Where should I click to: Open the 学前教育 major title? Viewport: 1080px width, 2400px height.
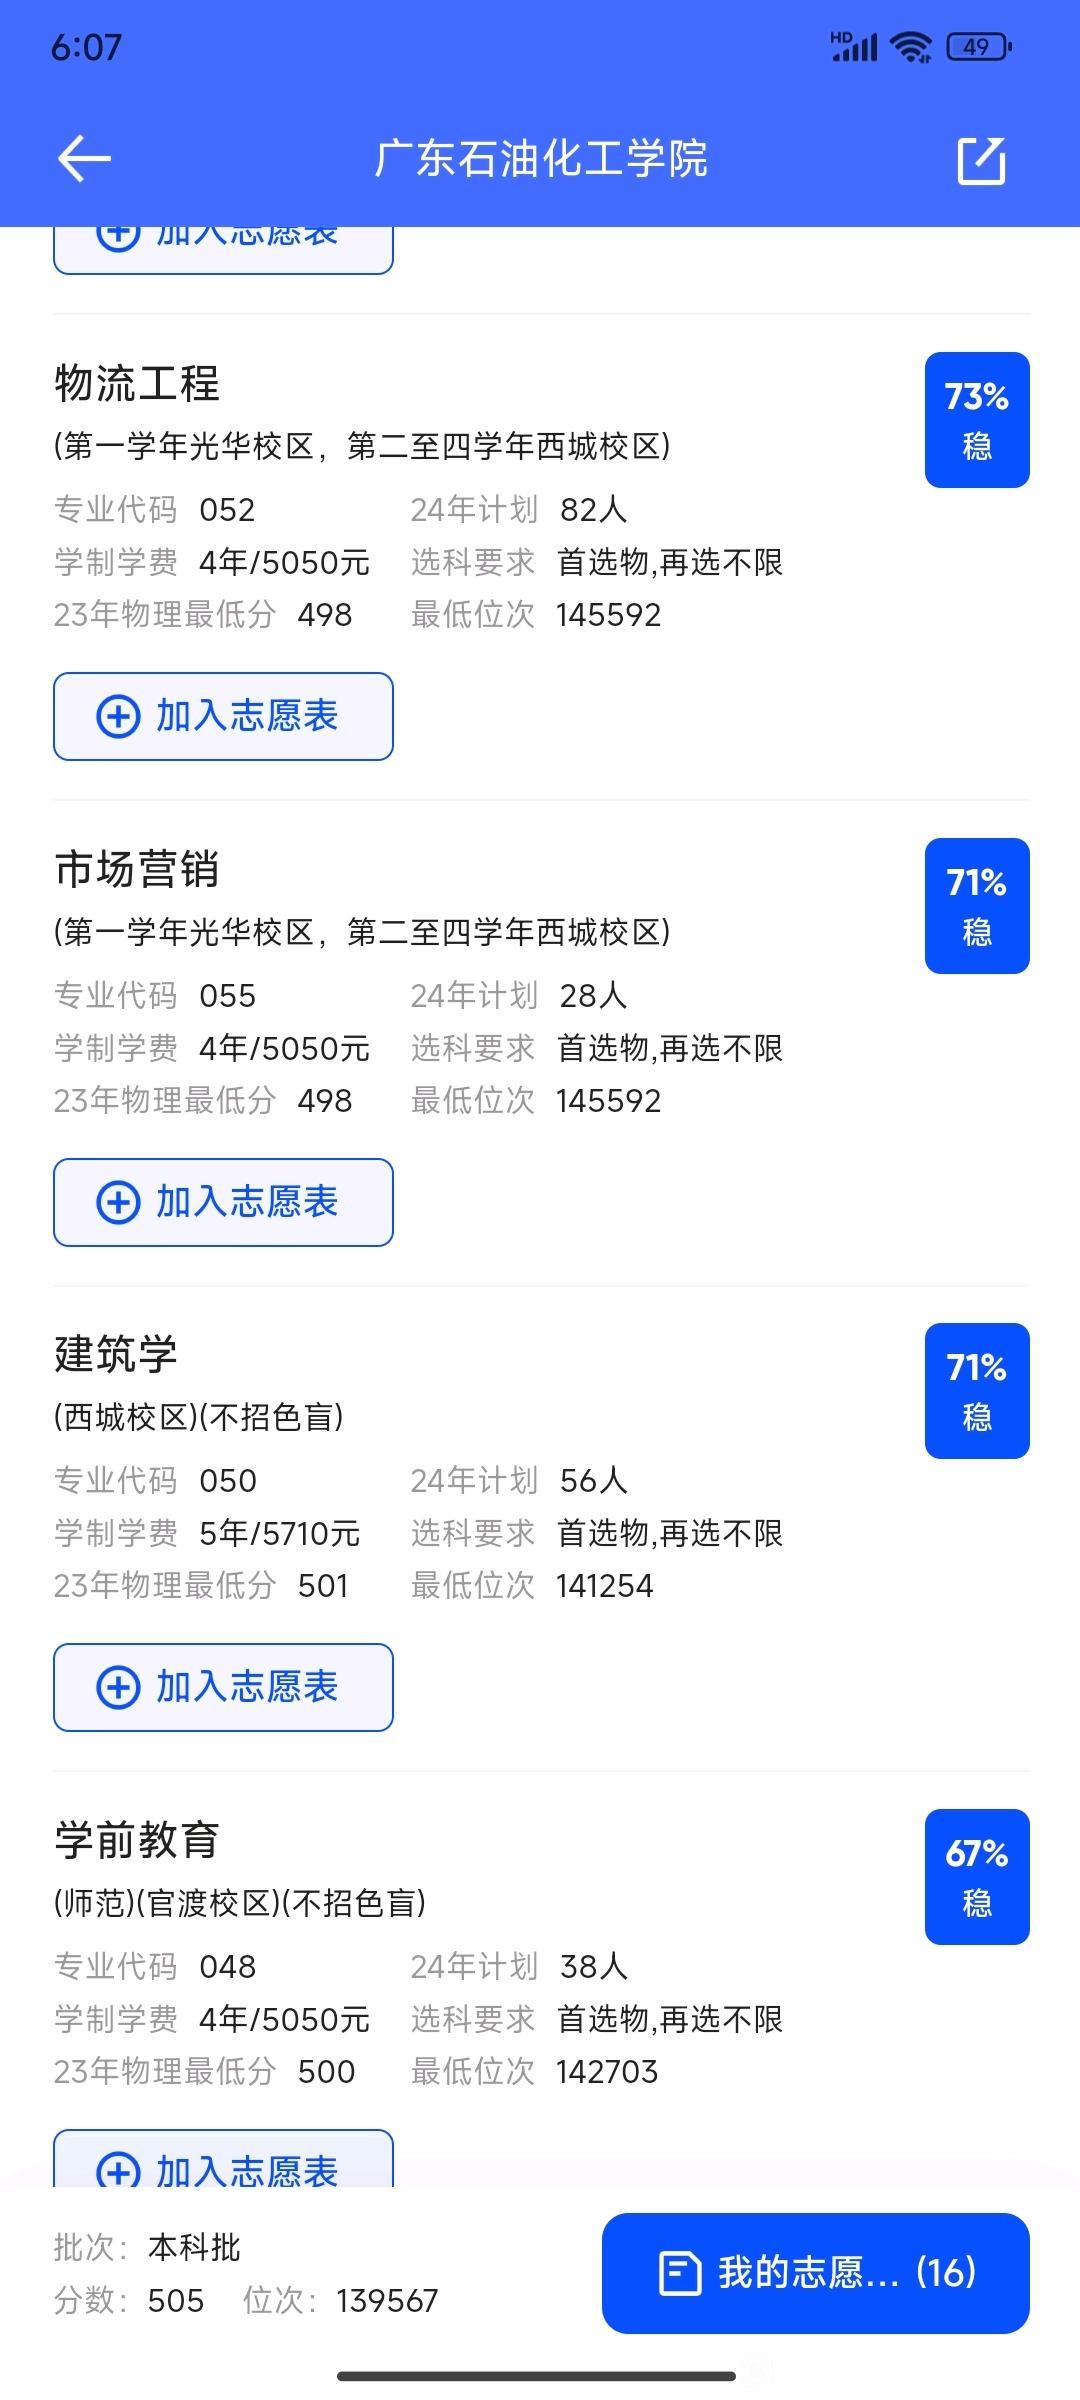click(137, 1840)
